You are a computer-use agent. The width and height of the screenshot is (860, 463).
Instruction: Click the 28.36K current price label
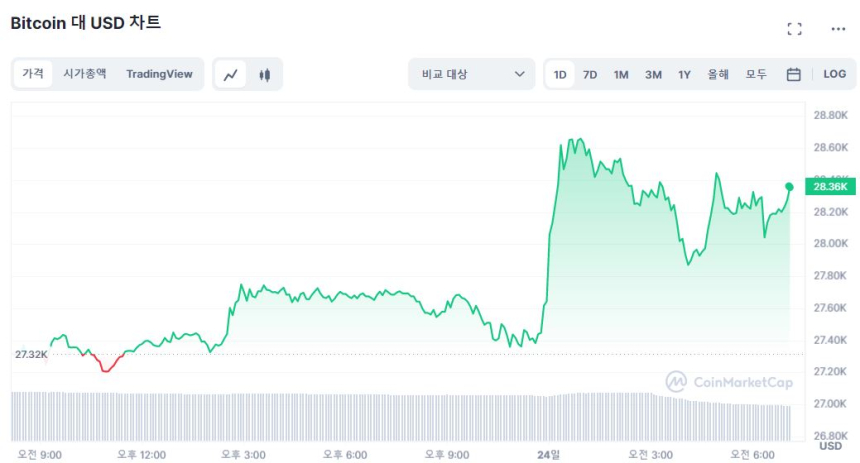click(830, 187)
